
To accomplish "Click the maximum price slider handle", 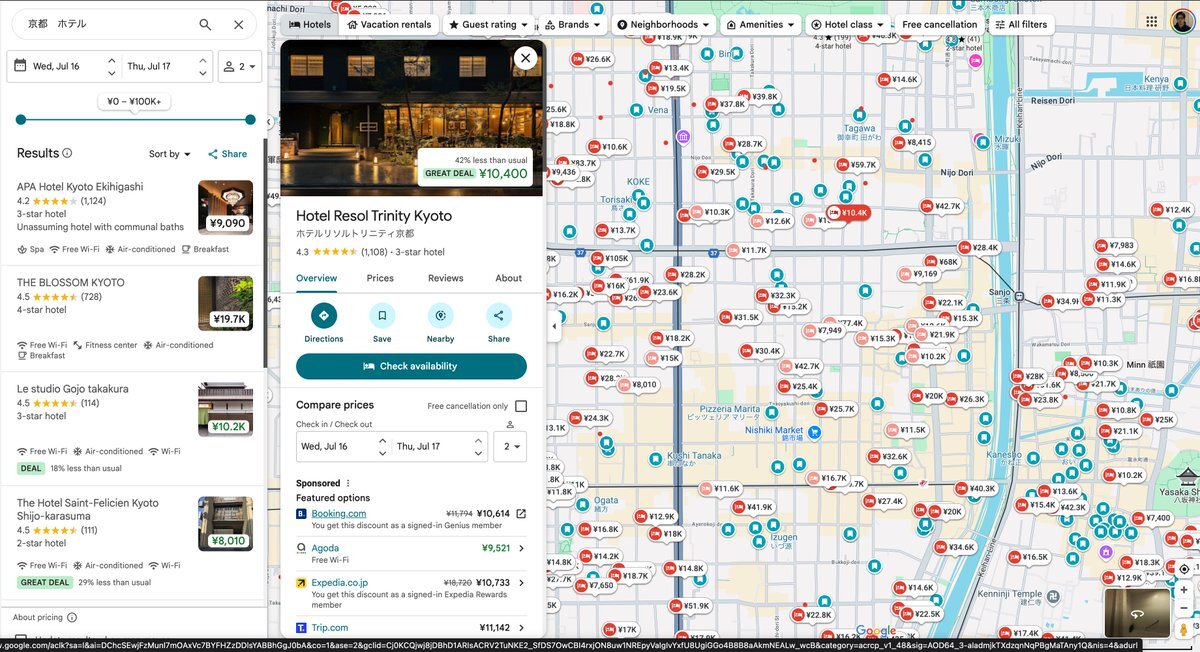I will [x=250, y=120].
